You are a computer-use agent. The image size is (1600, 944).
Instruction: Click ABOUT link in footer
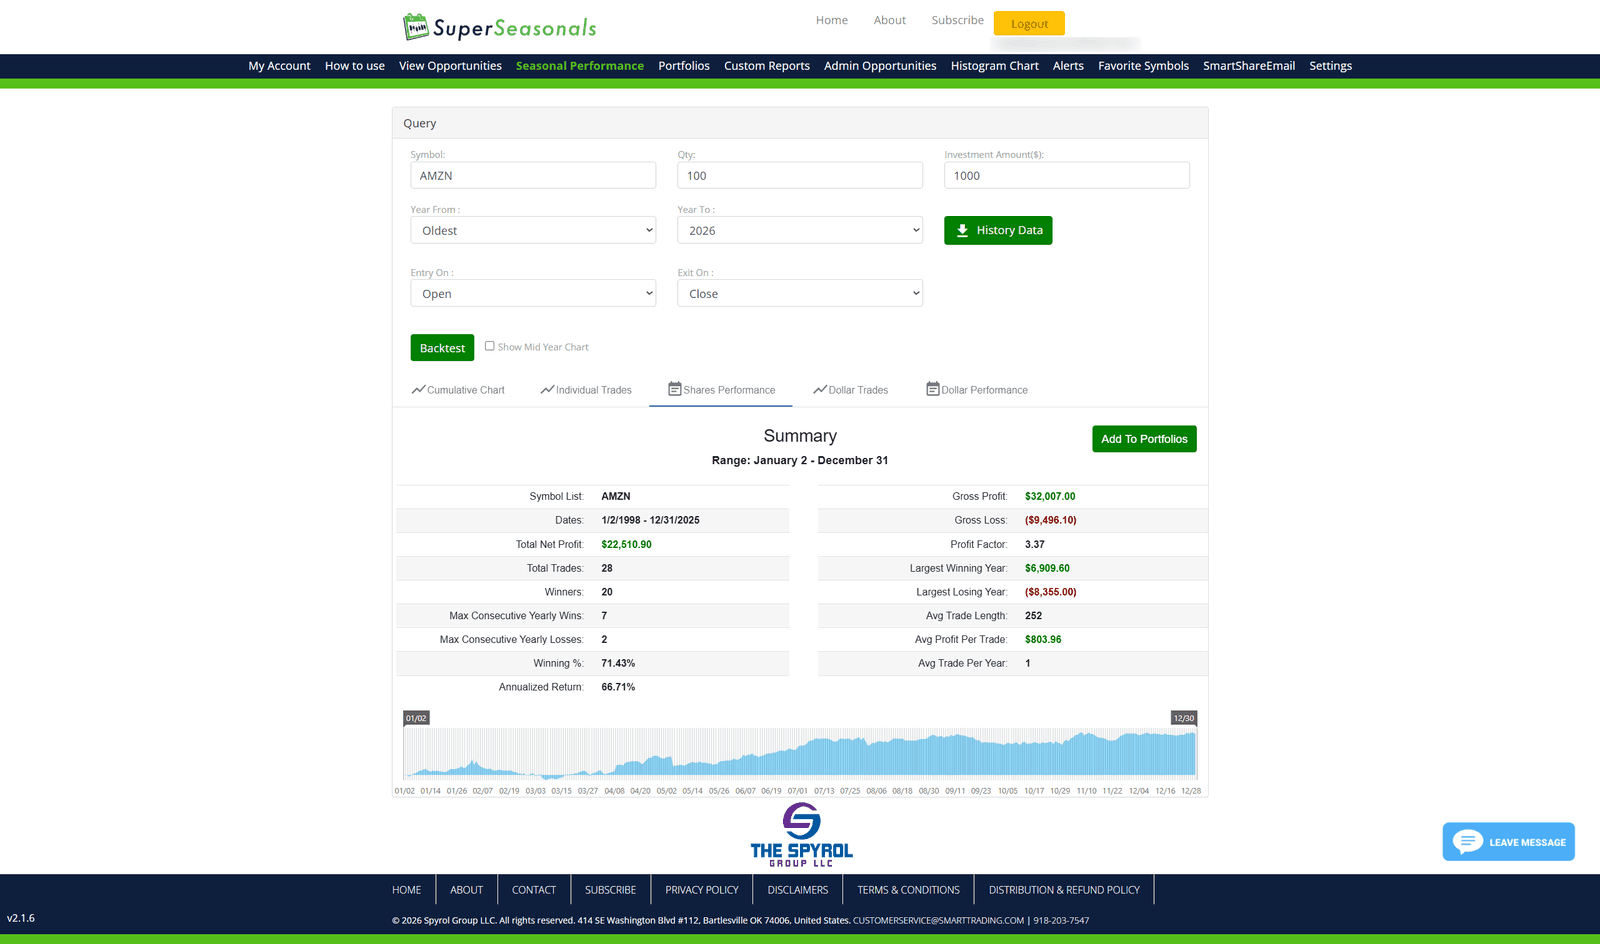(466, 890)
